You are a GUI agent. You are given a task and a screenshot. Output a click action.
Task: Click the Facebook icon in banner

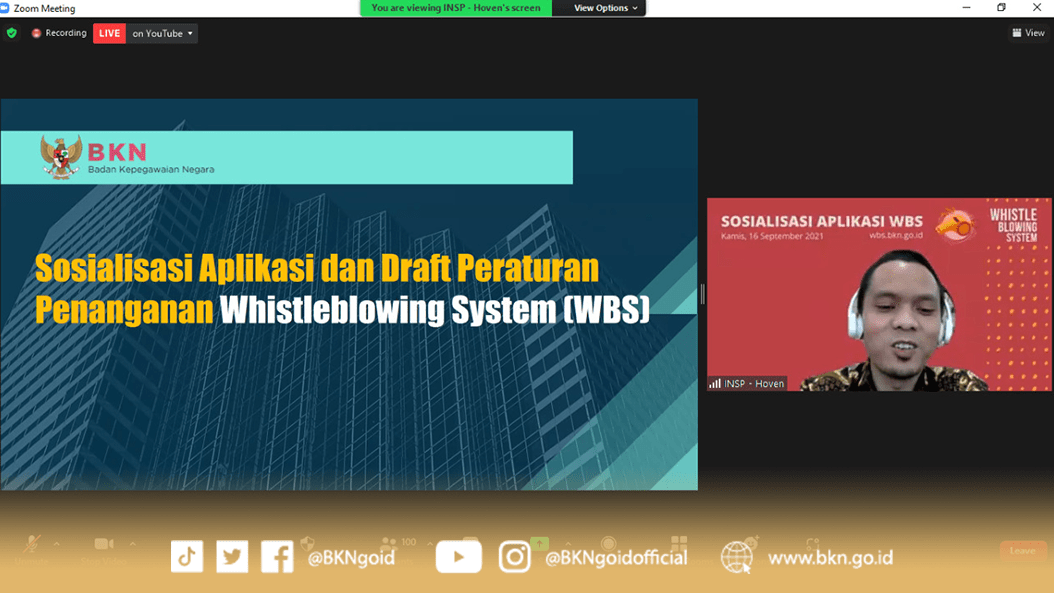pos(277,556)
